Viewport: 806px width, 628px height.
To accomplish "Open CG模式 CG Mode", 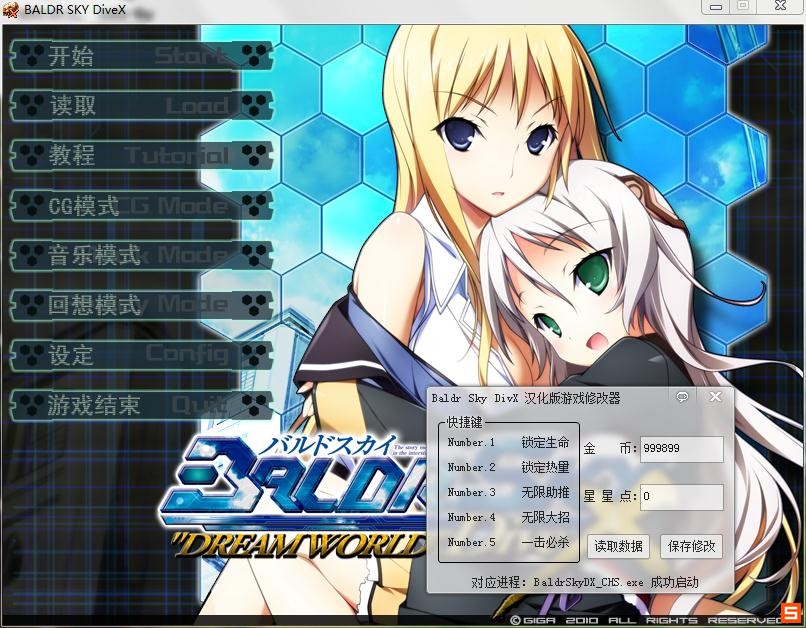I will click(x=141, y=206).
